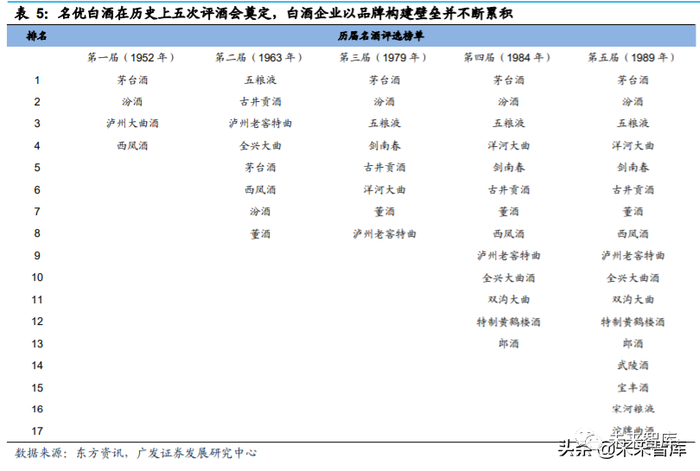Click 五粮液 in the 1963 column
Viewport: 700px width, 471px height.
[260, 80]
